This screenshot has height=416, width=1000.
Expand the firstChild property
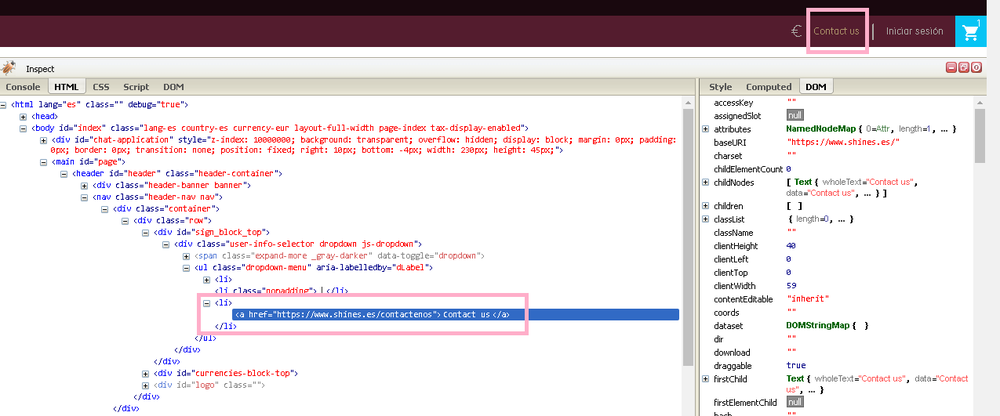click(705, 379)
